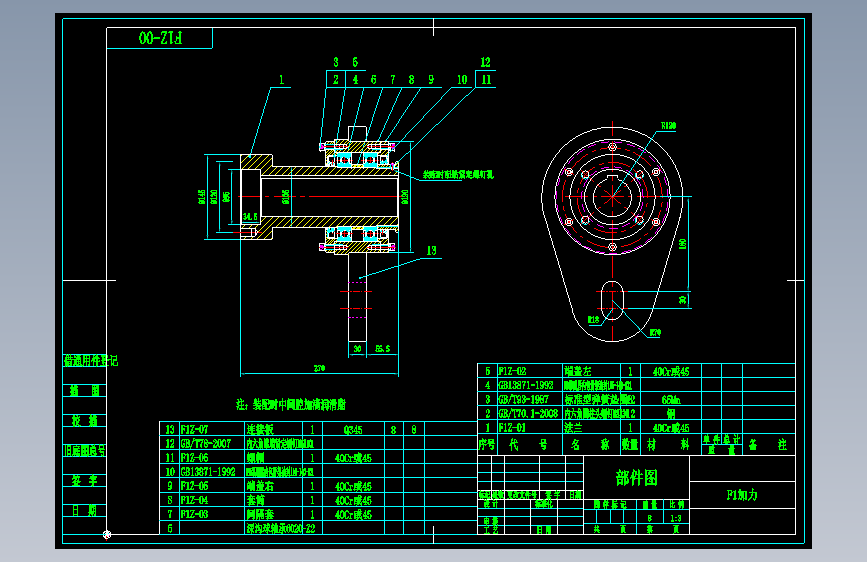Click standard GB/T93-1987 in row 3
The image size is (867, 562).
click(x=523, y=399)
